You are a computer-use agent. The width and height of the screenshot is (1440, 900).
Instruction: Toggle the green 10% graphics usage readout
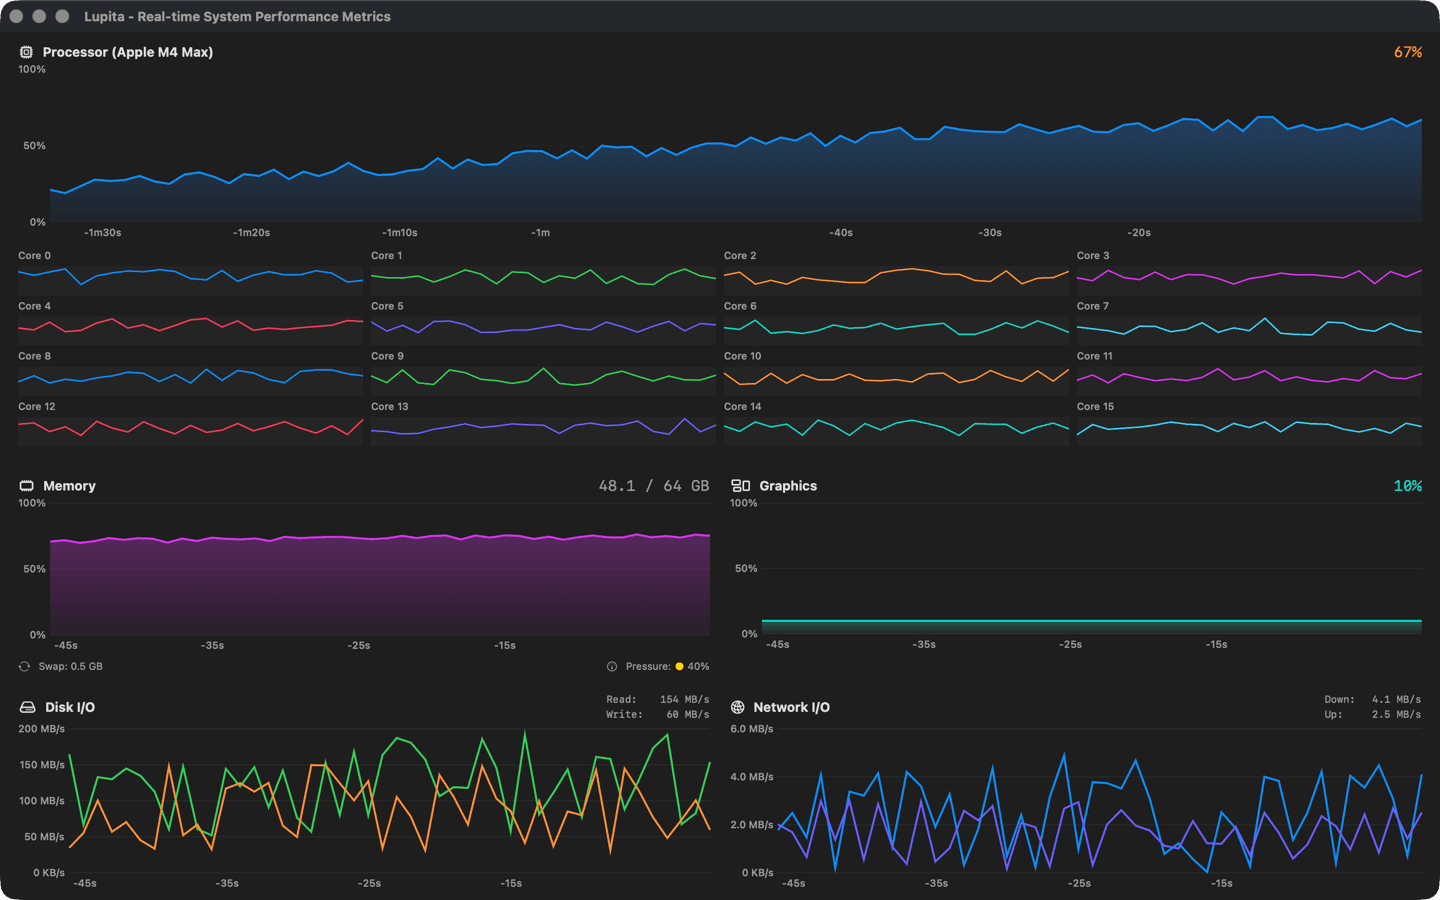click(1407, 486)
